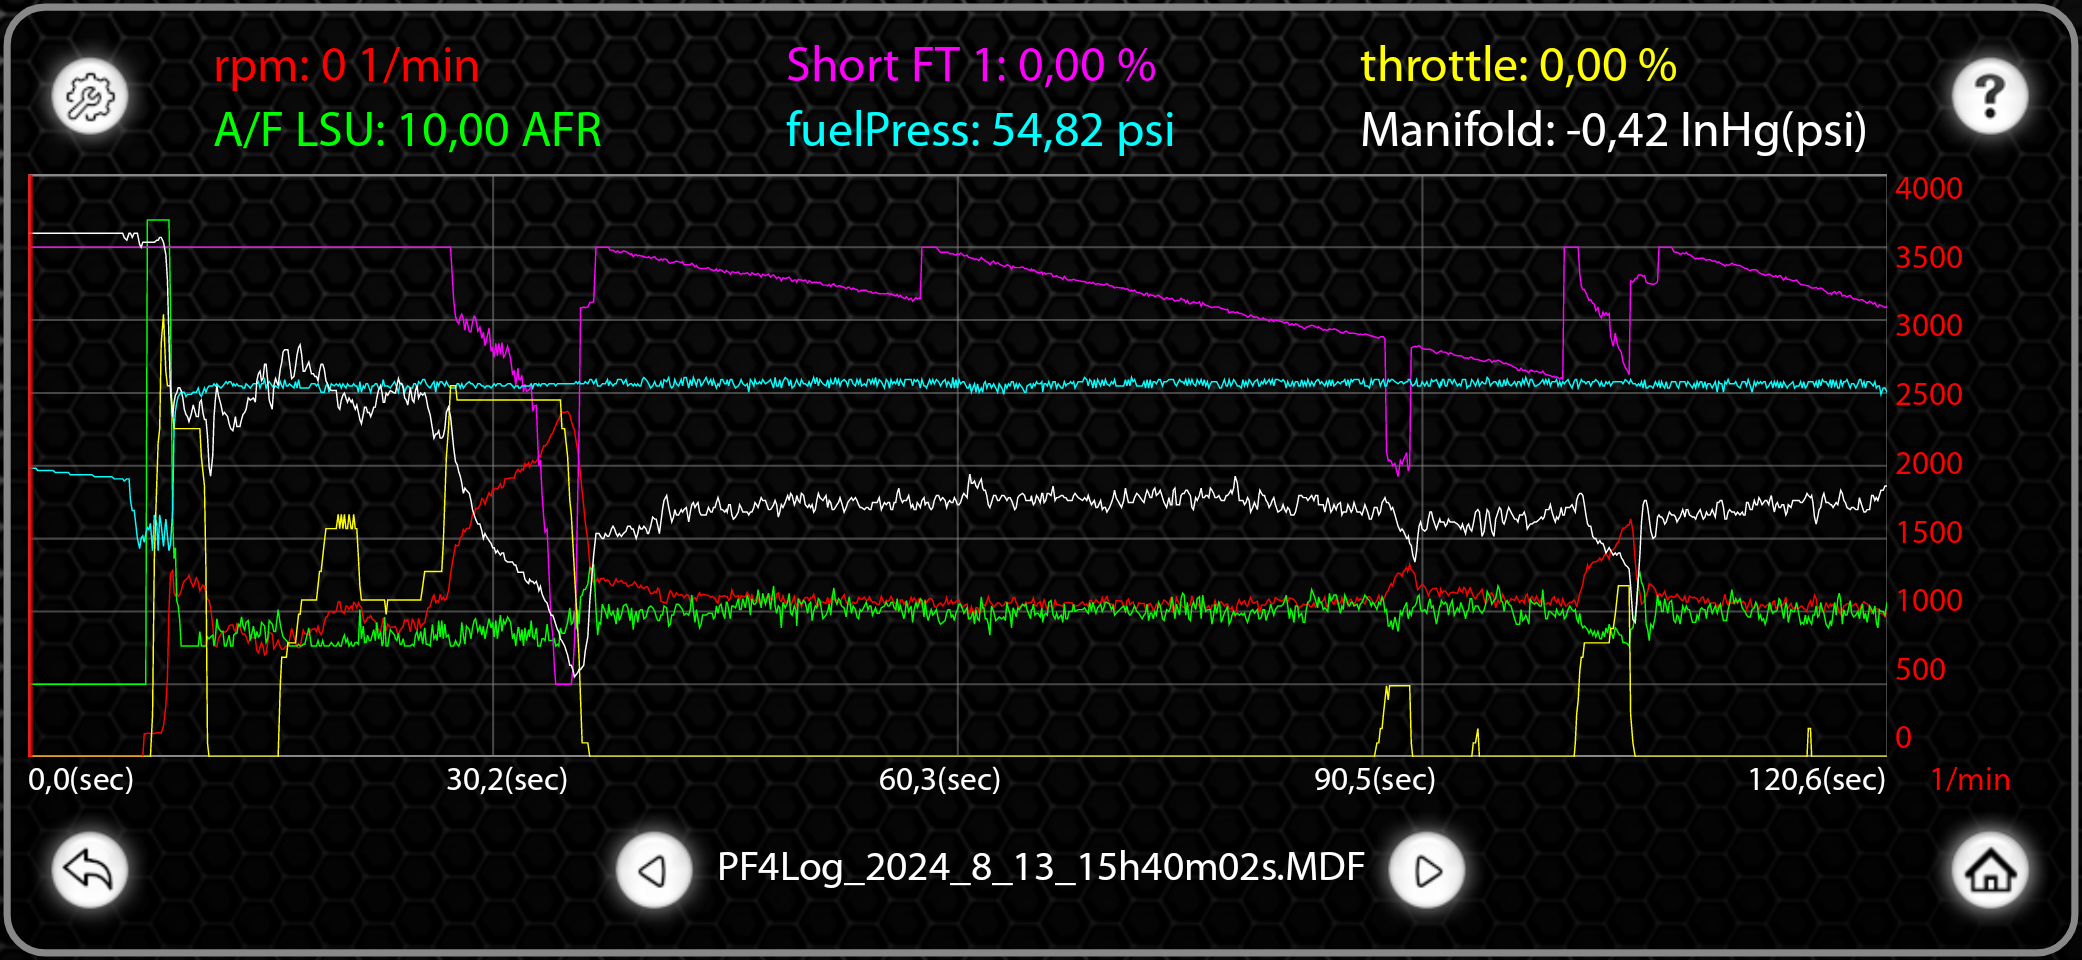Screen dimensions: 2082x960
Task: Load the next log file with right arrow
Action: pos(1427,870)
